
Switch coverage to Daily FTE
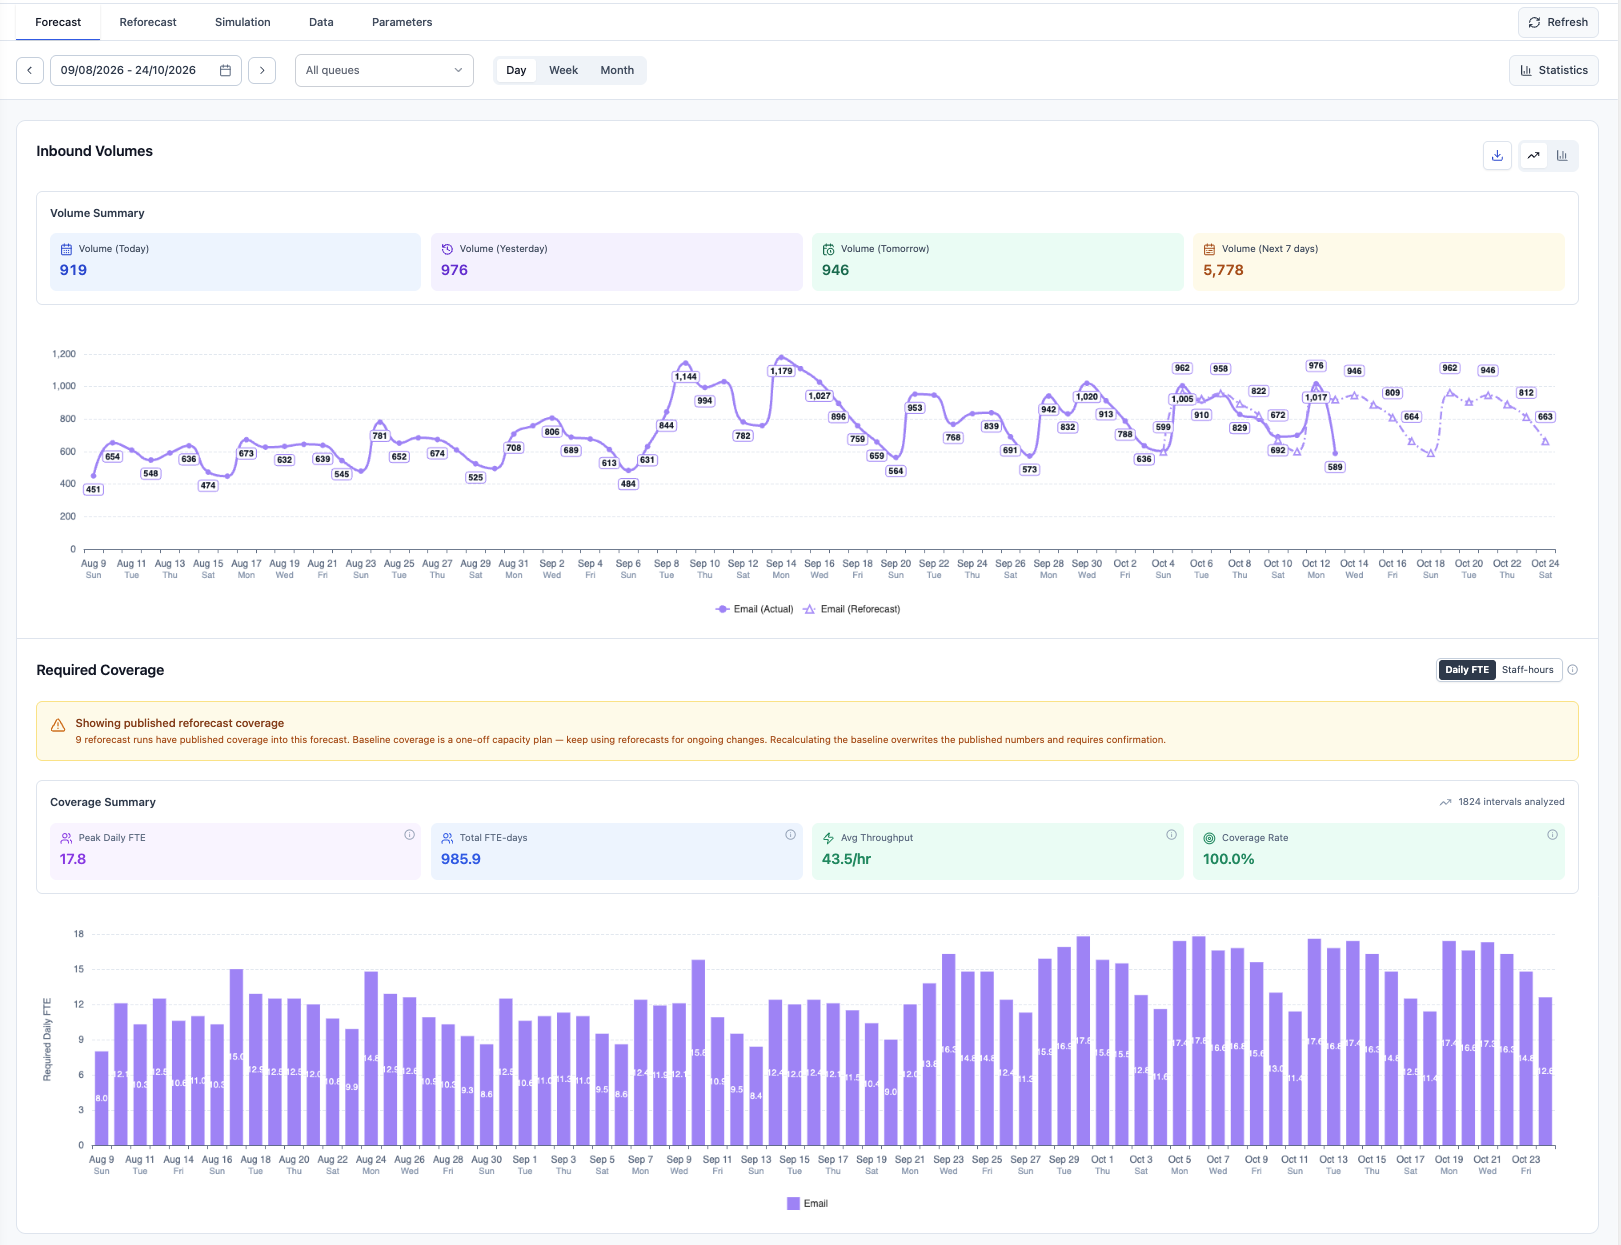tap(1467, 670)
